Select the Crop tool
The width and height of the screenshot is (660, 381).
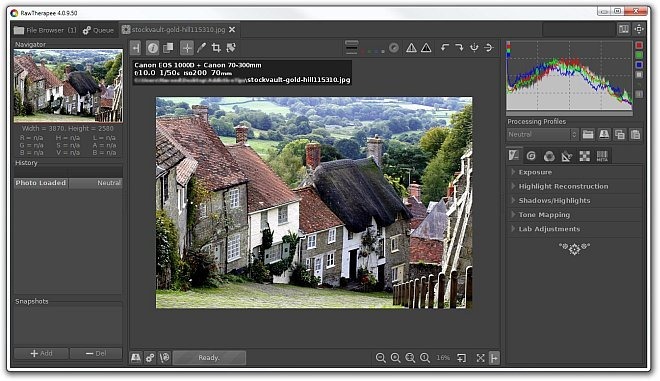pos(216,48)
